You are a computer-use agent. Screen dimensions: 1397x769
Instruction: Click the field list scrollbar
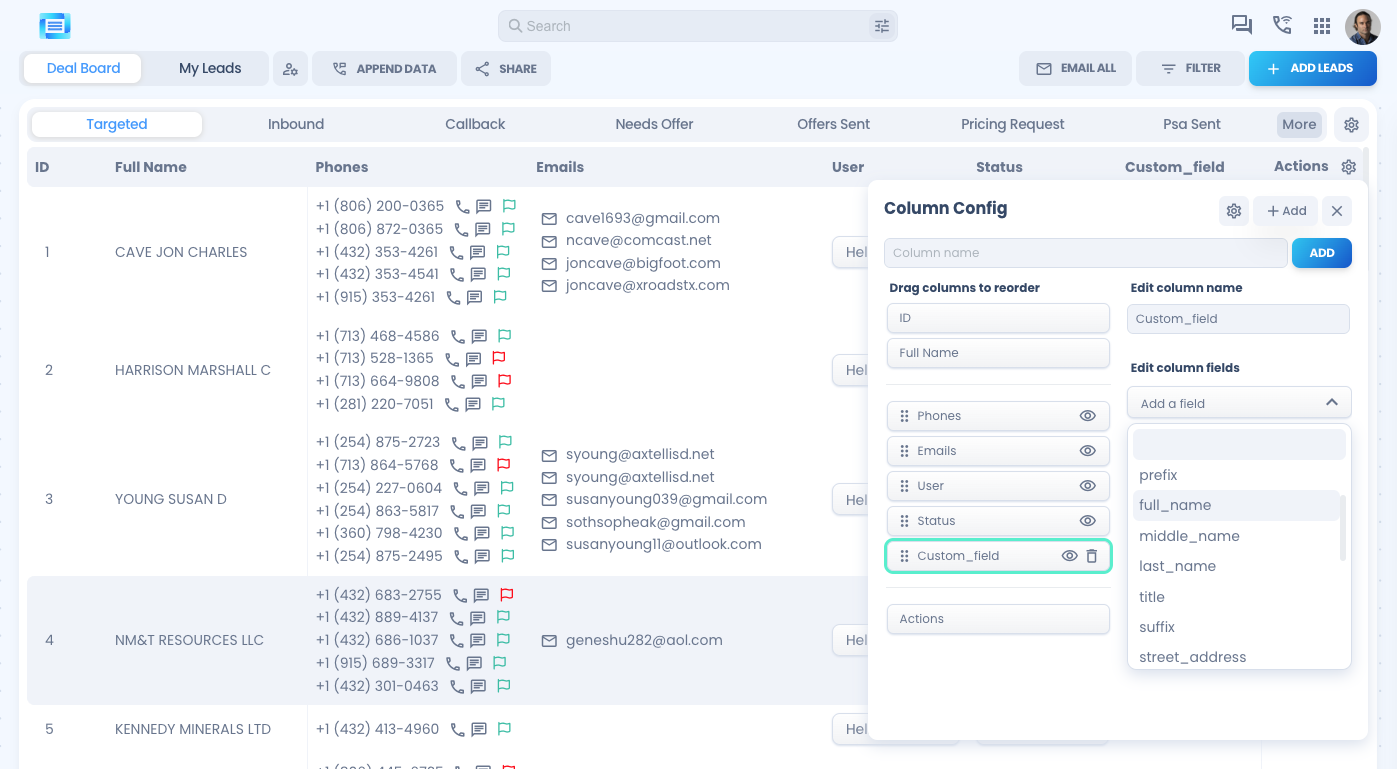pos(1343,527)
